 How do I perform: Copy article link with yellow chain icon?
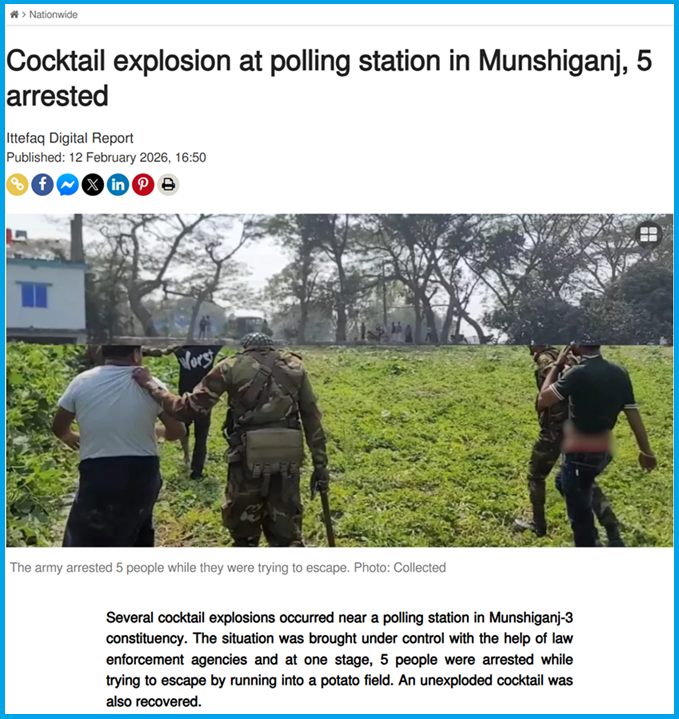[17, 185]
